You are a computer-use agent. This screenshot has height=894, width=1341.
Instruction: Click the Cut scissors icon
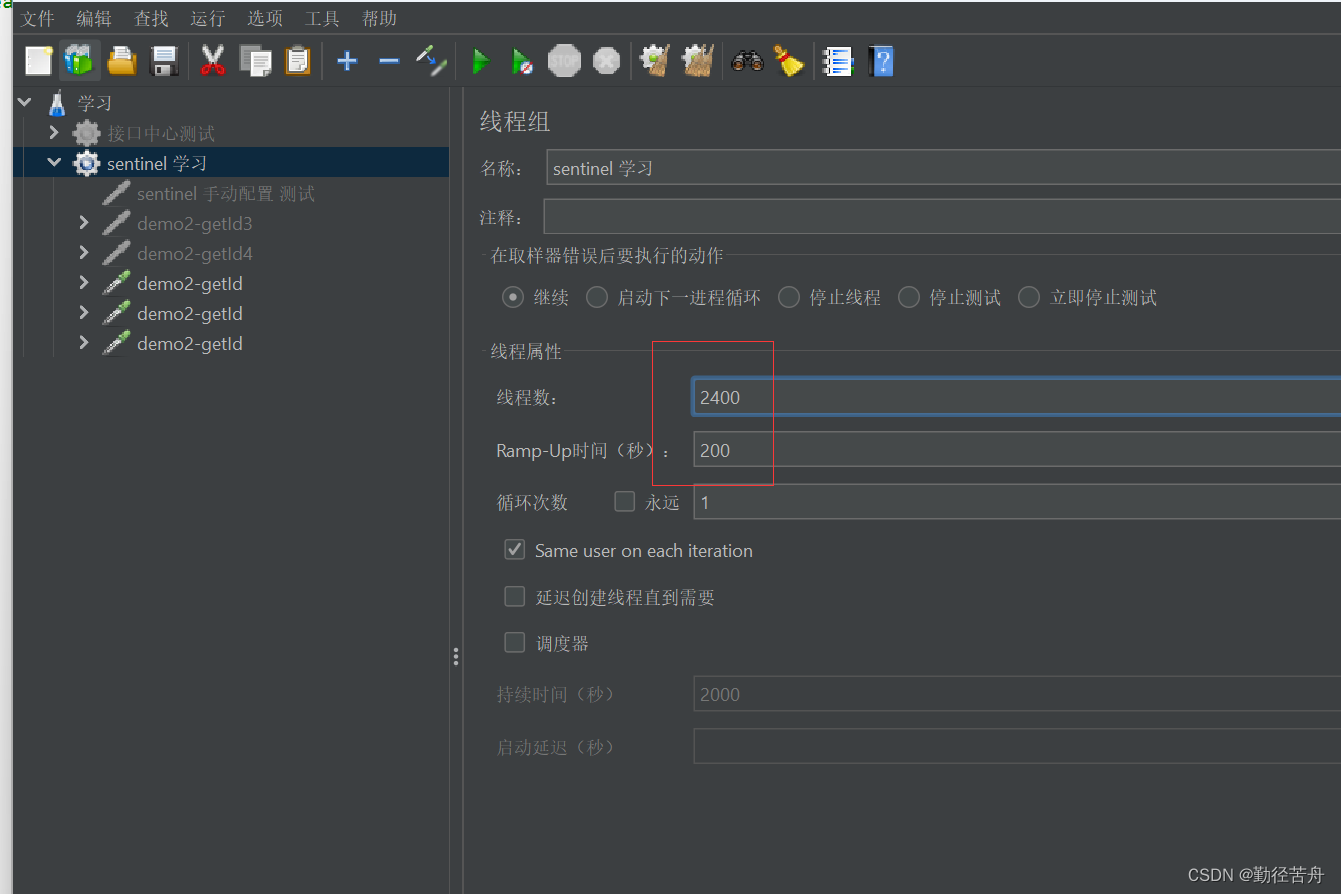(x=212, y=61)
